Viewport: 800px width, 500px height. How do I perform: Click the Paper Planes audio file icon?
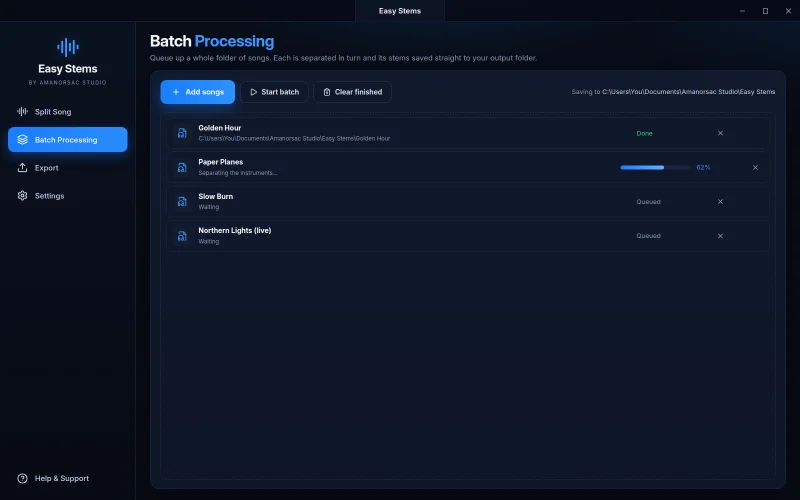182,167
